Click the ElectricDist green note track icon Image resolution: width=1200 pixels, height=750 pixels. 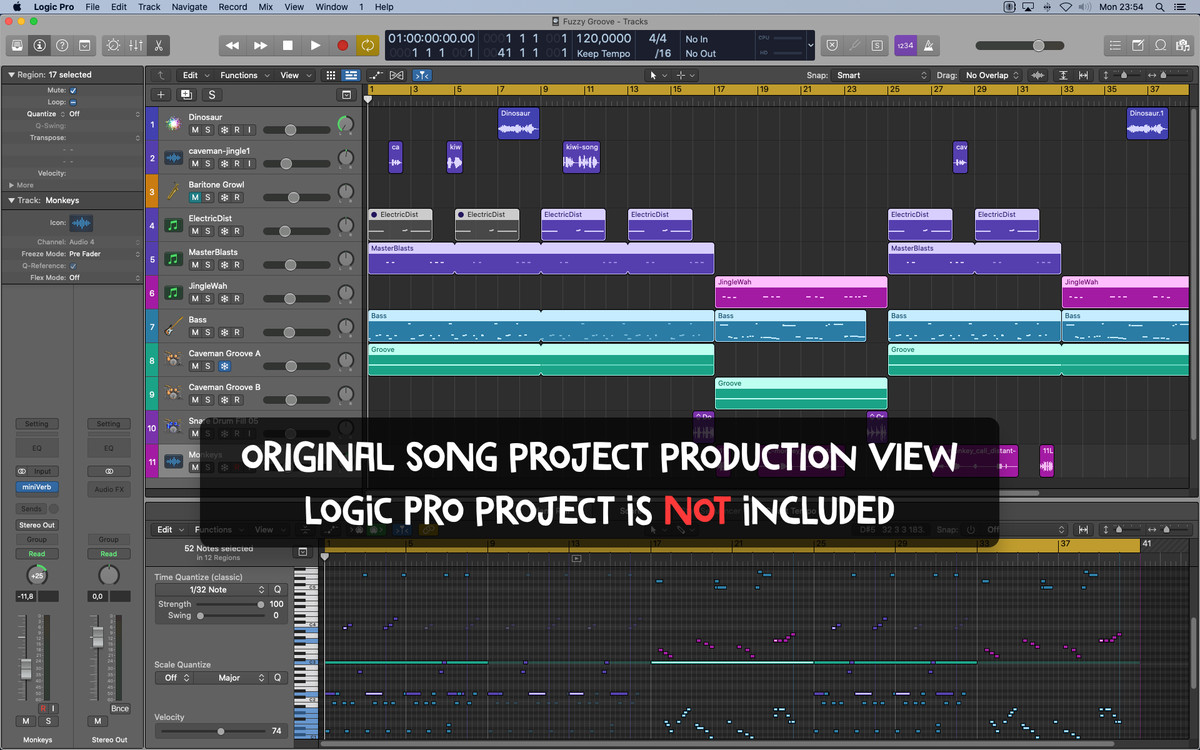[x=173, y=226]
